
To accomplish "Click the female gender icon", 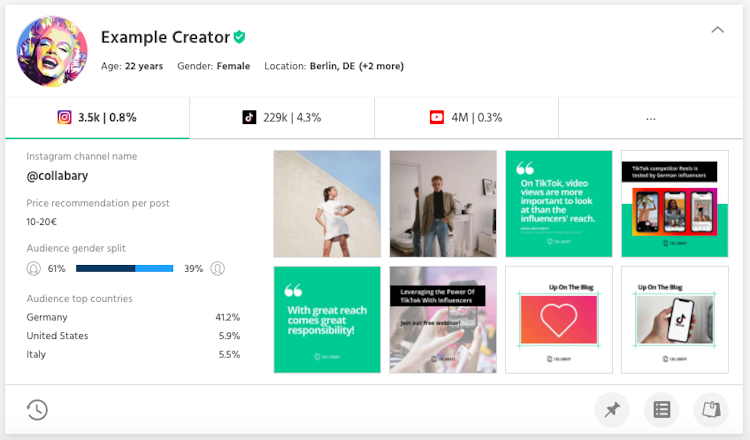I will point(33,268).
